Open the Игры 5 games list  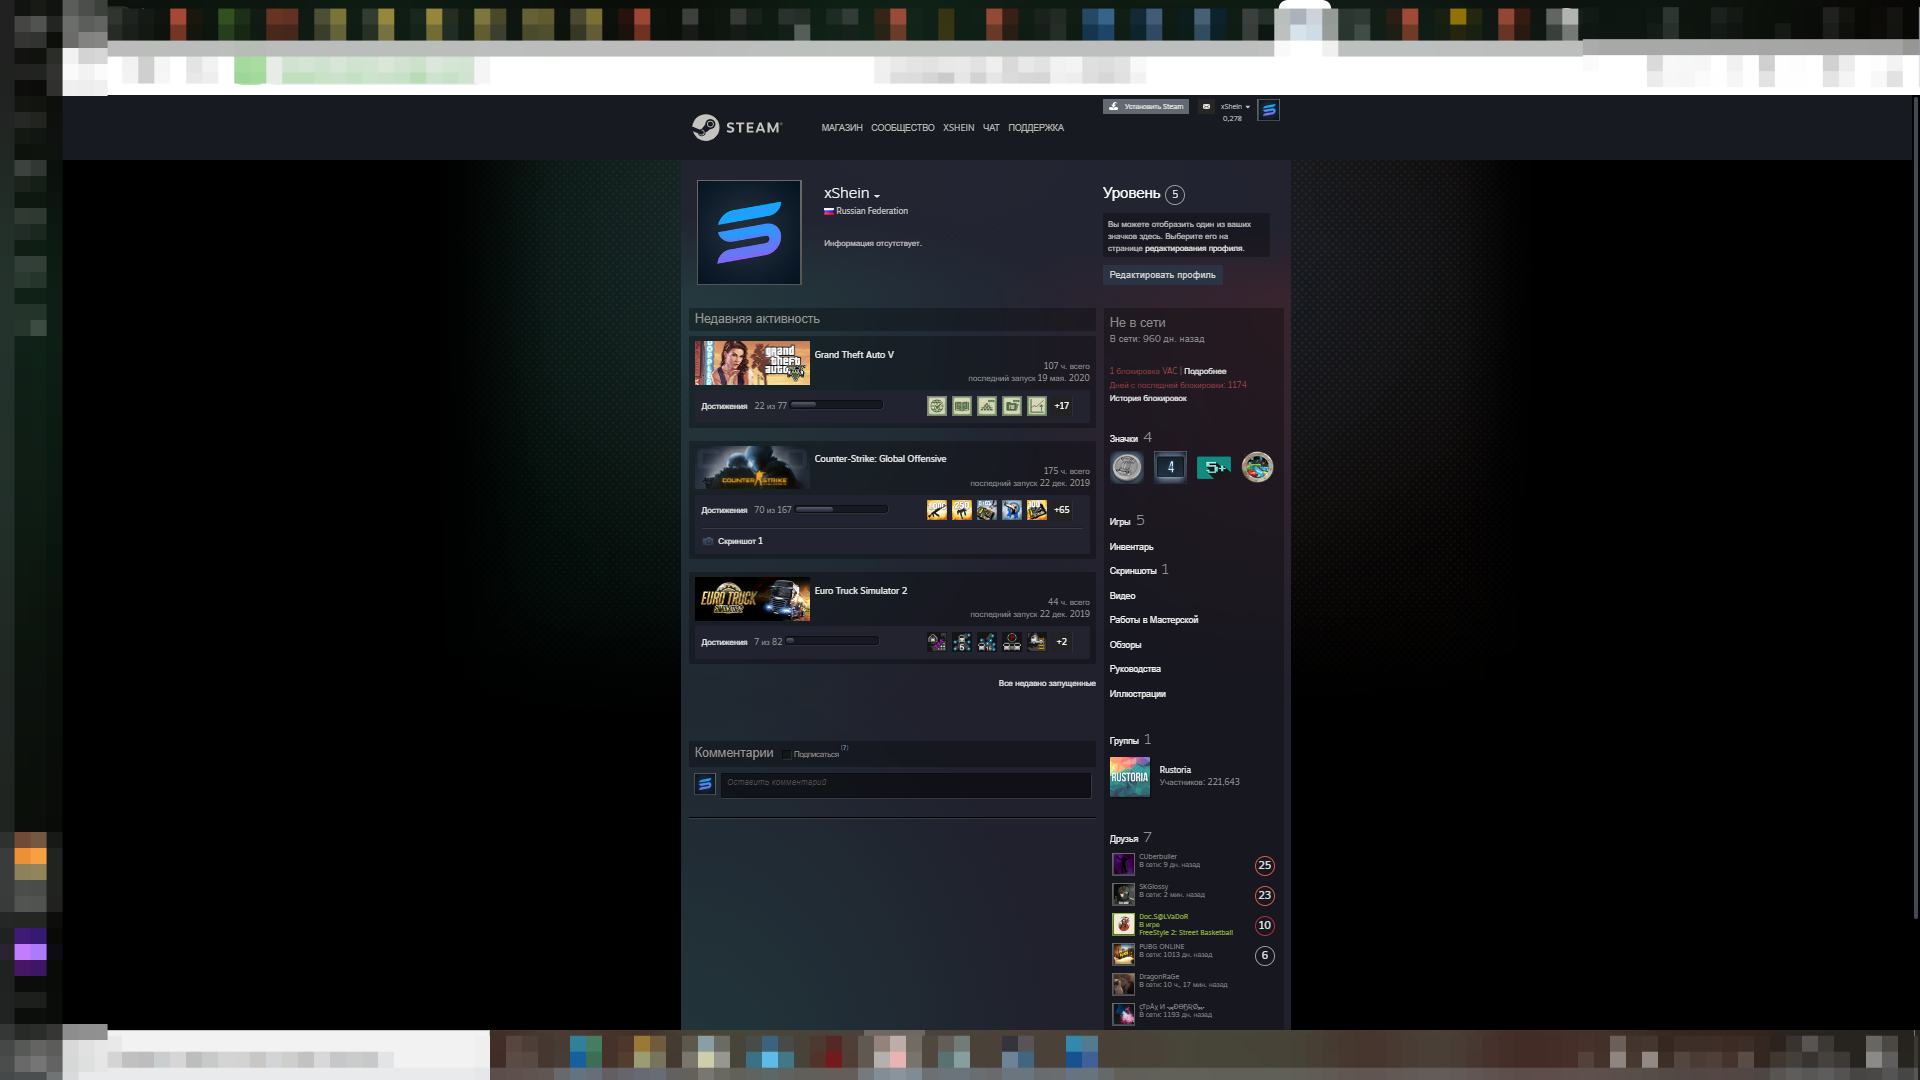[1127, 521]
